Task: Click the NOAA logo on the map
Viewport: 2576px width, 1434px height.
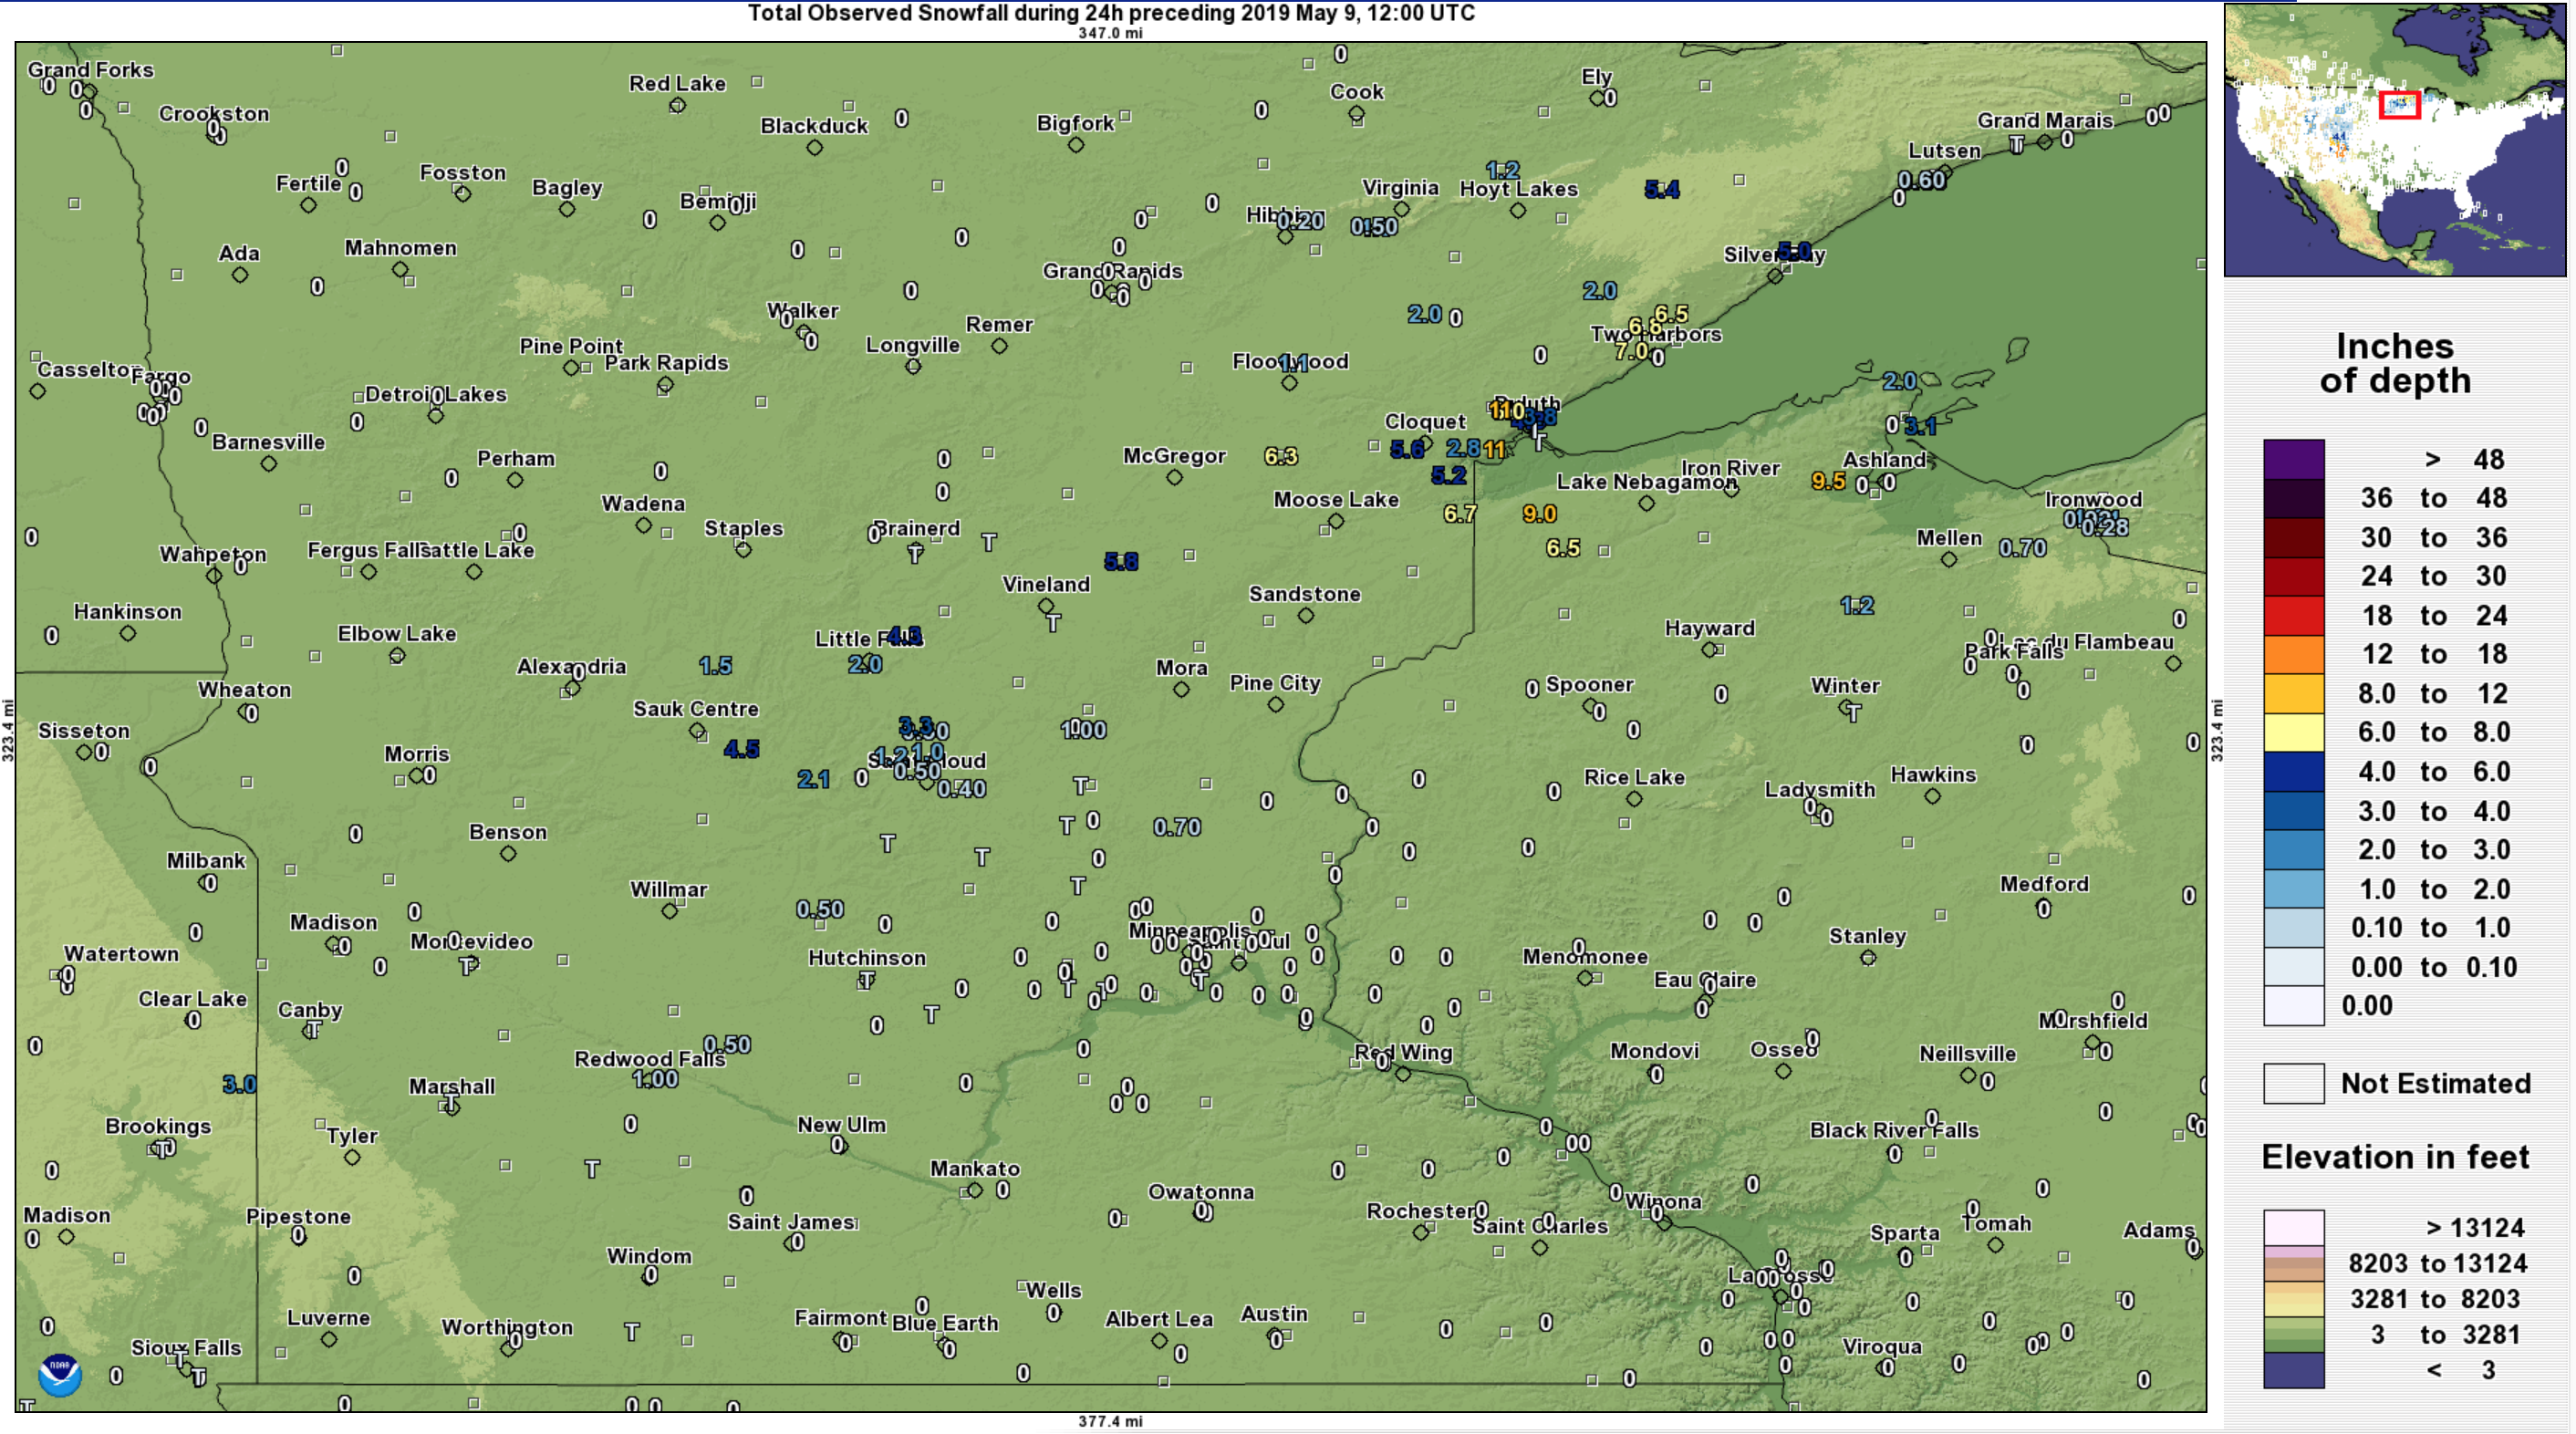Action: click(59, 1376)
